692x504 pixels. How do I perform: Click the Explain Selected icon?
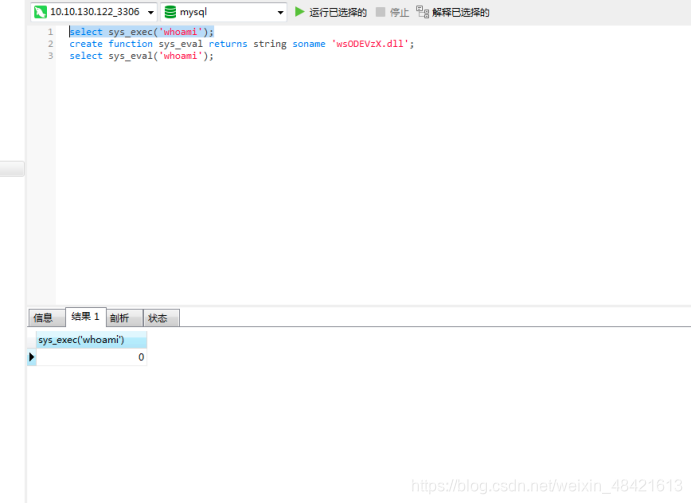click(x=422, y=12)
